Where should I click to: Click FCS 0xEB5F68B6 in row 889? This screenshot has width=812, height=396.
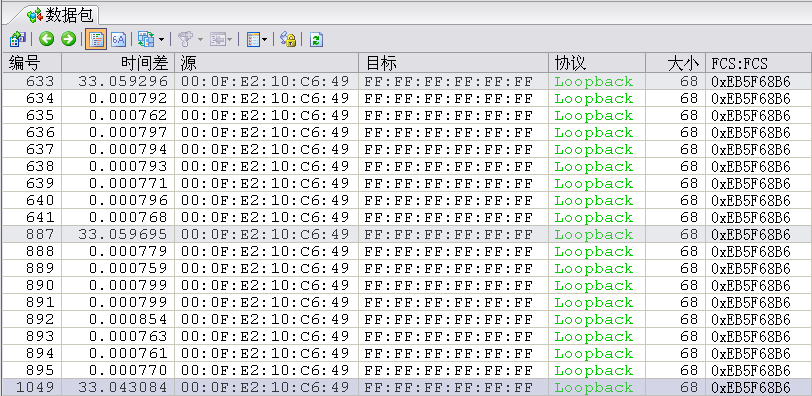click(751, 269)
